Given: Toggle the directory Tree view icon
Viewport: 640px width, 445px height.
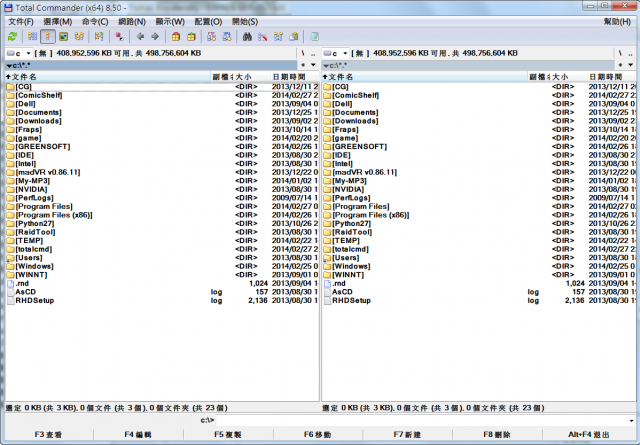Looking at the screenshot, I should tap(79, 37).
